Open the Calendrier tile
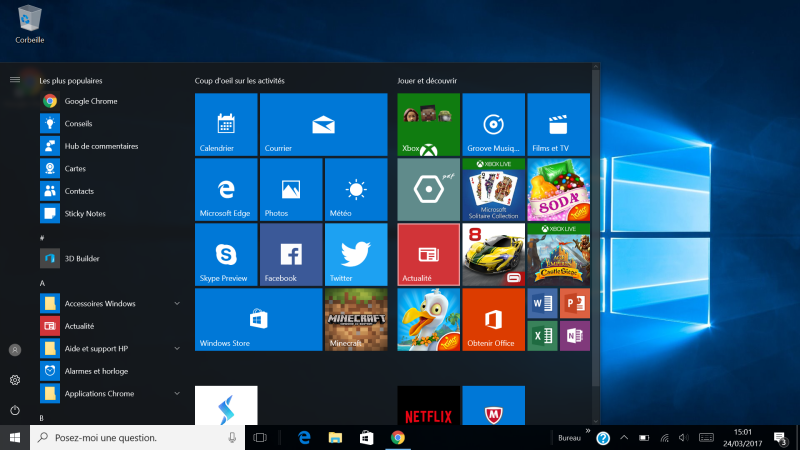The height and width of the screenshot is (450, 800). coord(226,125)
